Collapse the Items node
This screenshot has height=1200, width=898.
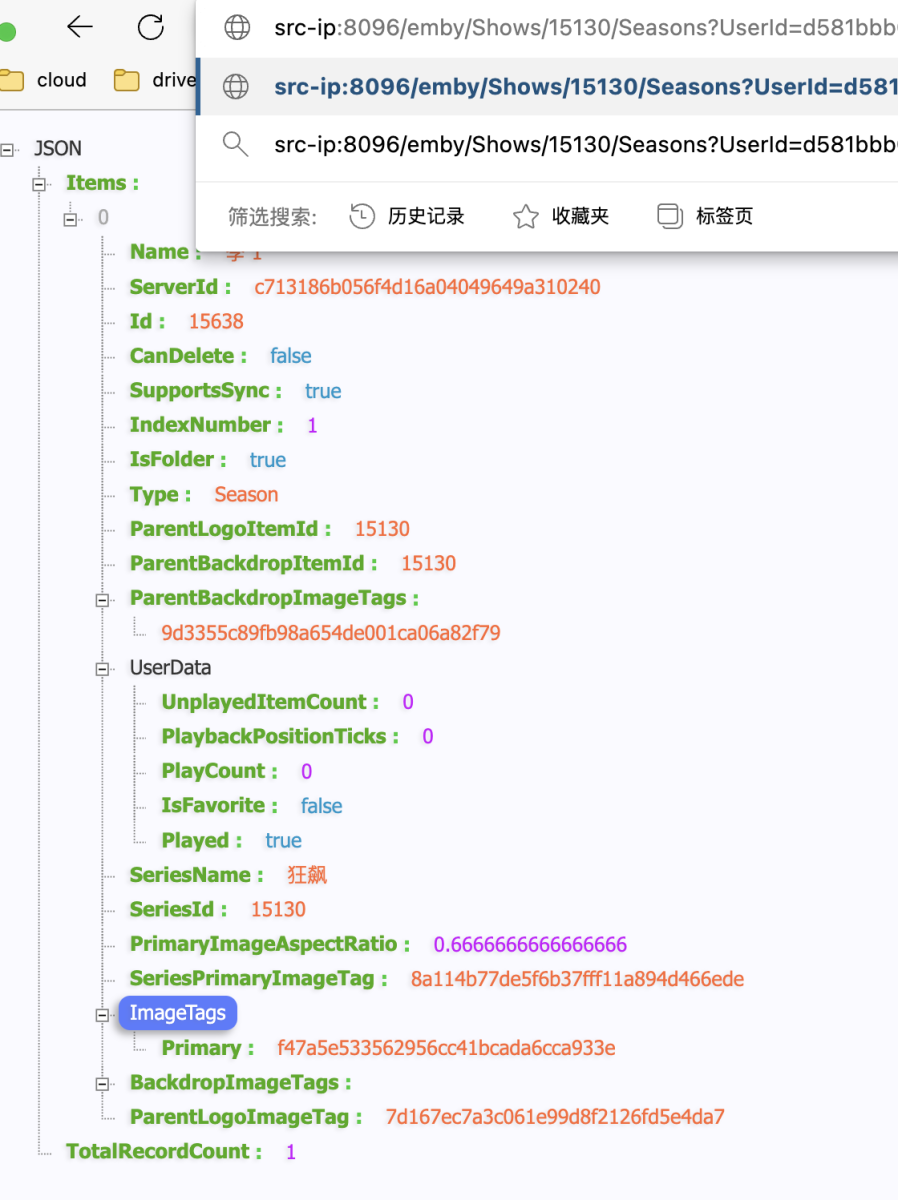click(39, 184)
